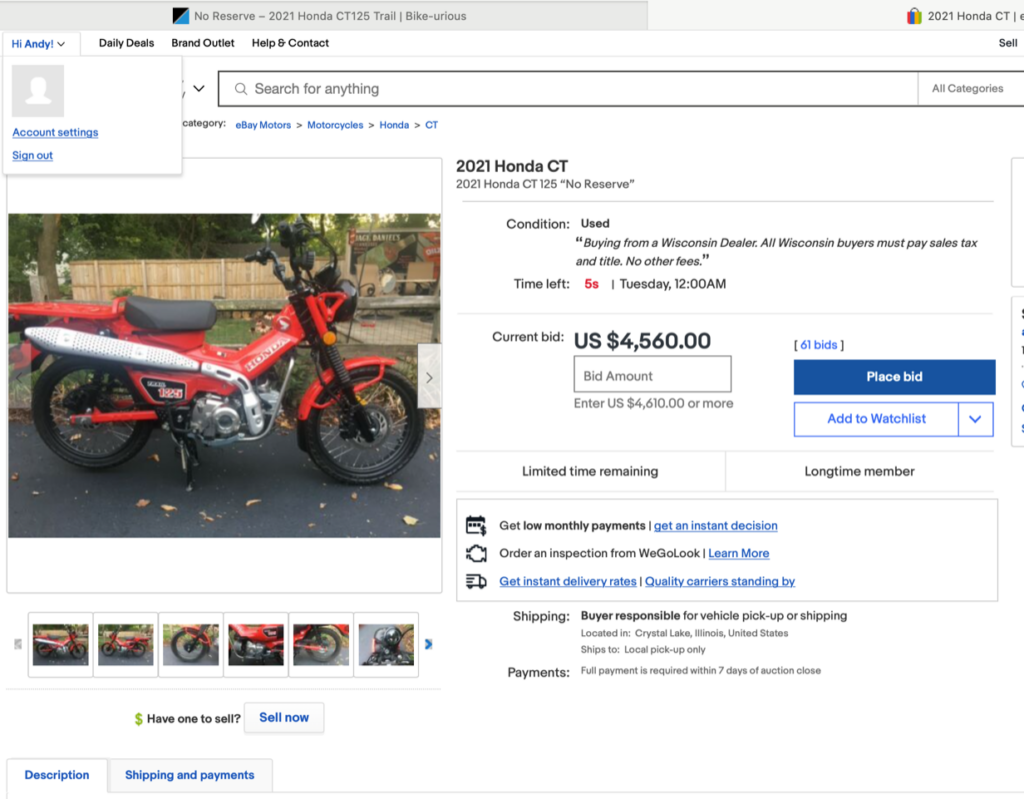Screen dimensions: 1024x799
Task: Go to CT breadcrumb
Action: 432,125
